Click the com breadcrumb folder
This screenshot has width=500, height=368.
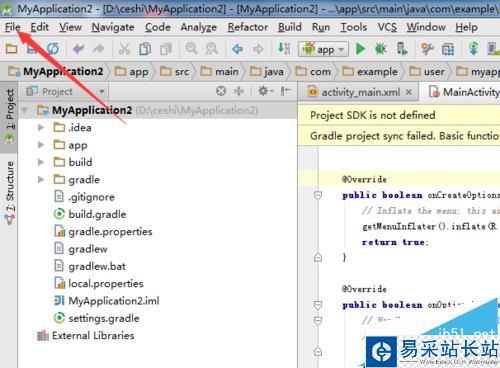313,72
